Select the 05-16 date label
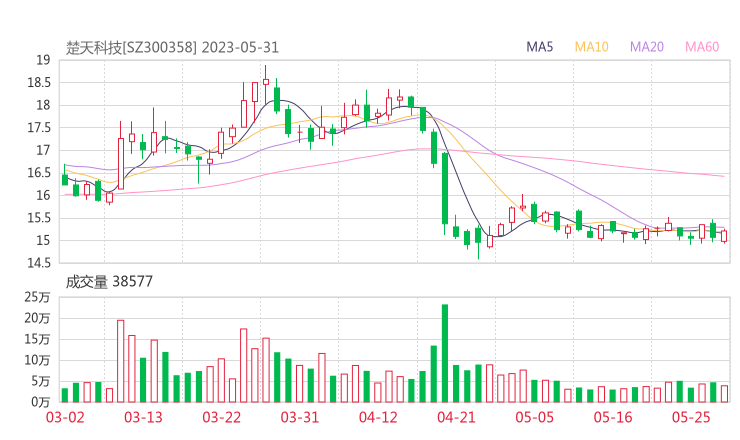 [613, 417]
